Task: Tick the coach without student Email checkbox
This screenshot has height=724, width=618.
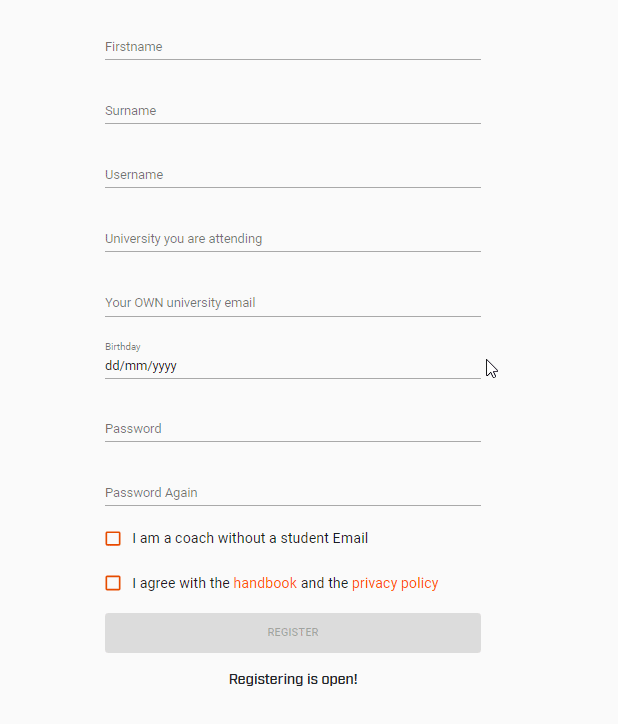Action: coord(113,539)
